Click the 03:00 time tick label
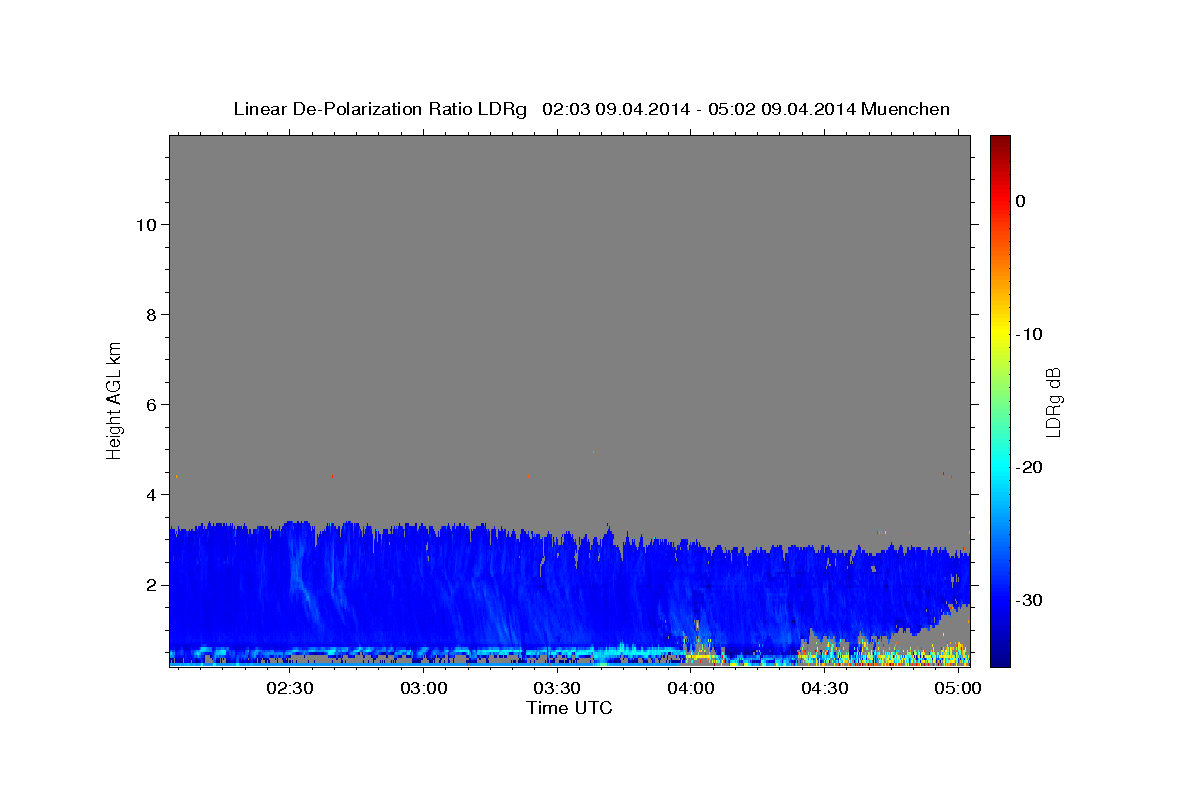The width and height of the screenshot is (1200, 800). coord(423,689)
